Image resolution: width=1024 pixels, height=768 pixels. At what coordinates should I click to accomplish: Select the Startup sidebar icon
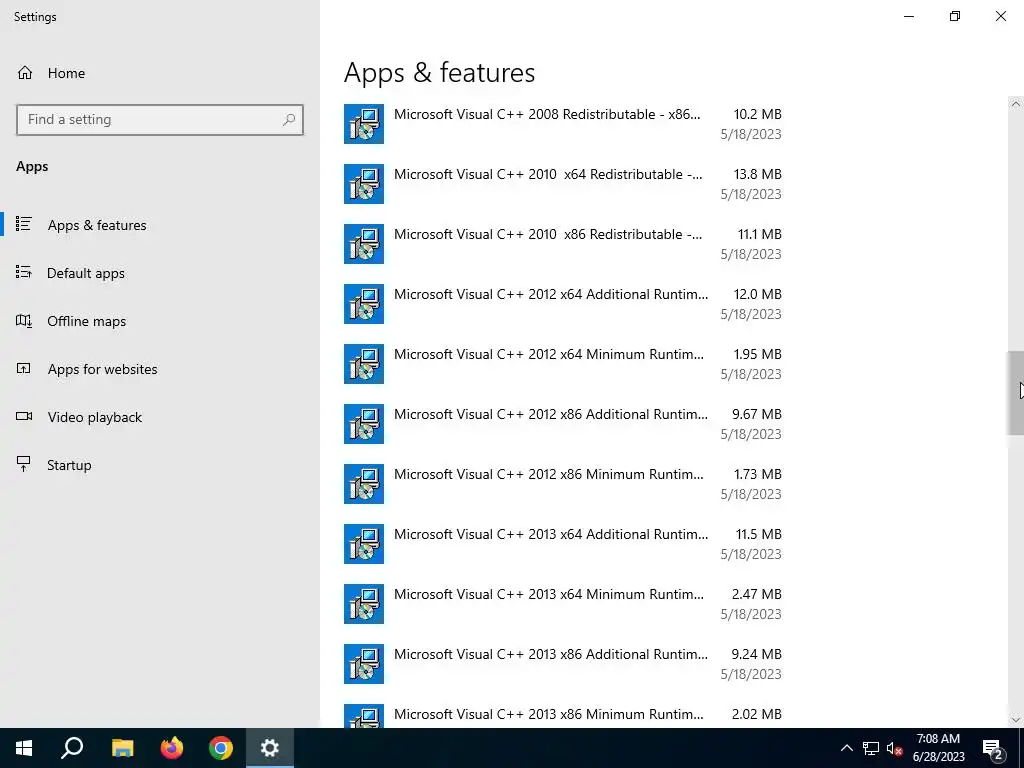pos(24,464)
